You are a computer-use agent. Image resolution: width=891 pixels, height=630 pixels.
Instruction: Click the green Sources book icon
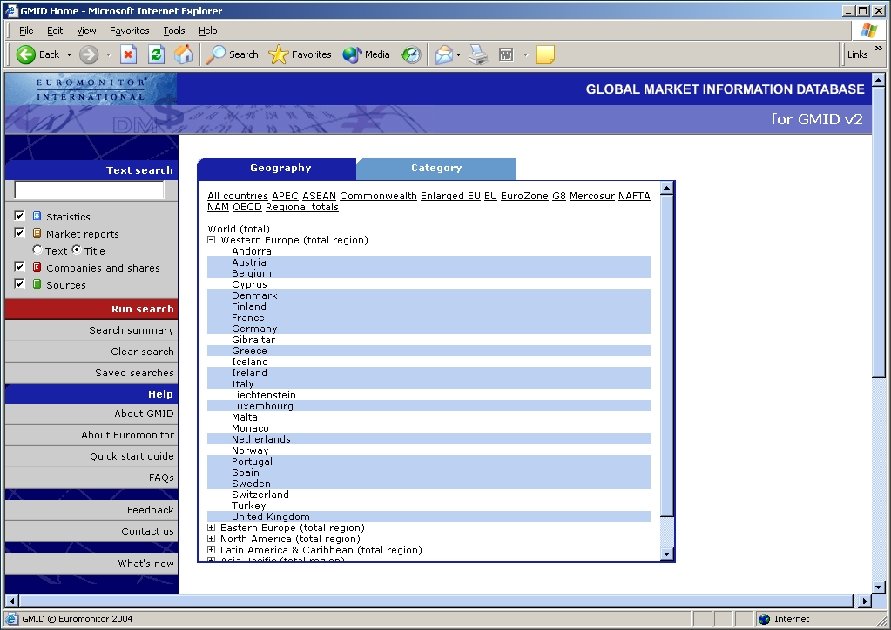tap(37, 285)
